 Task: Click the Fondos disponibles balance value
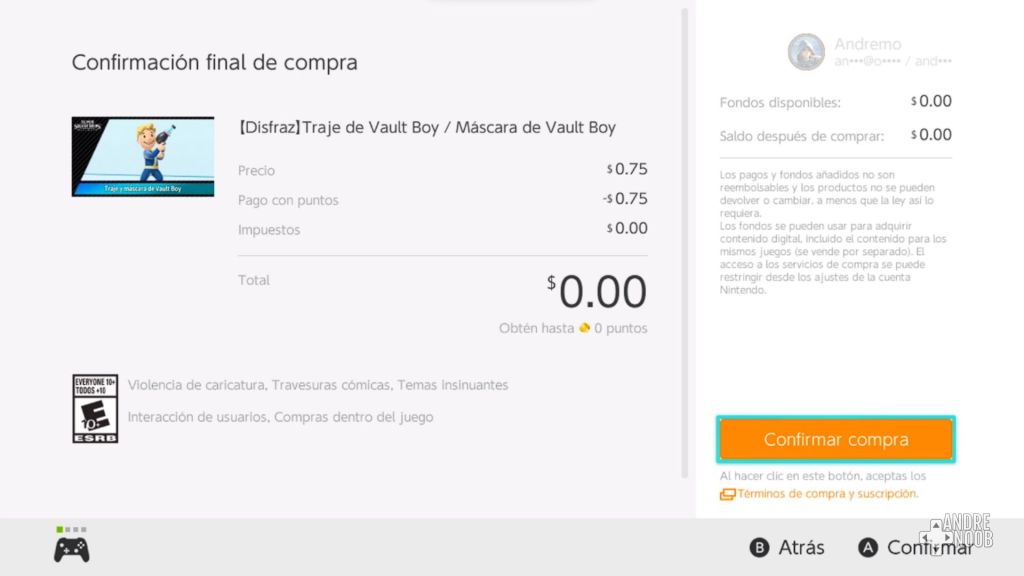(x=931, y=101)
